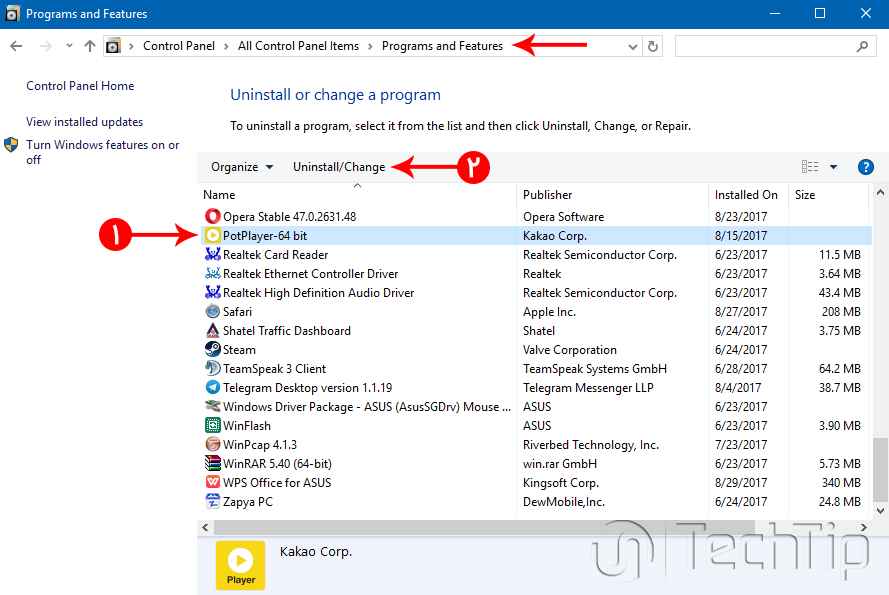This screenshot has height=595, width=889.
Task: Open the Organize dropdown menu
Action: click(242, 167)
